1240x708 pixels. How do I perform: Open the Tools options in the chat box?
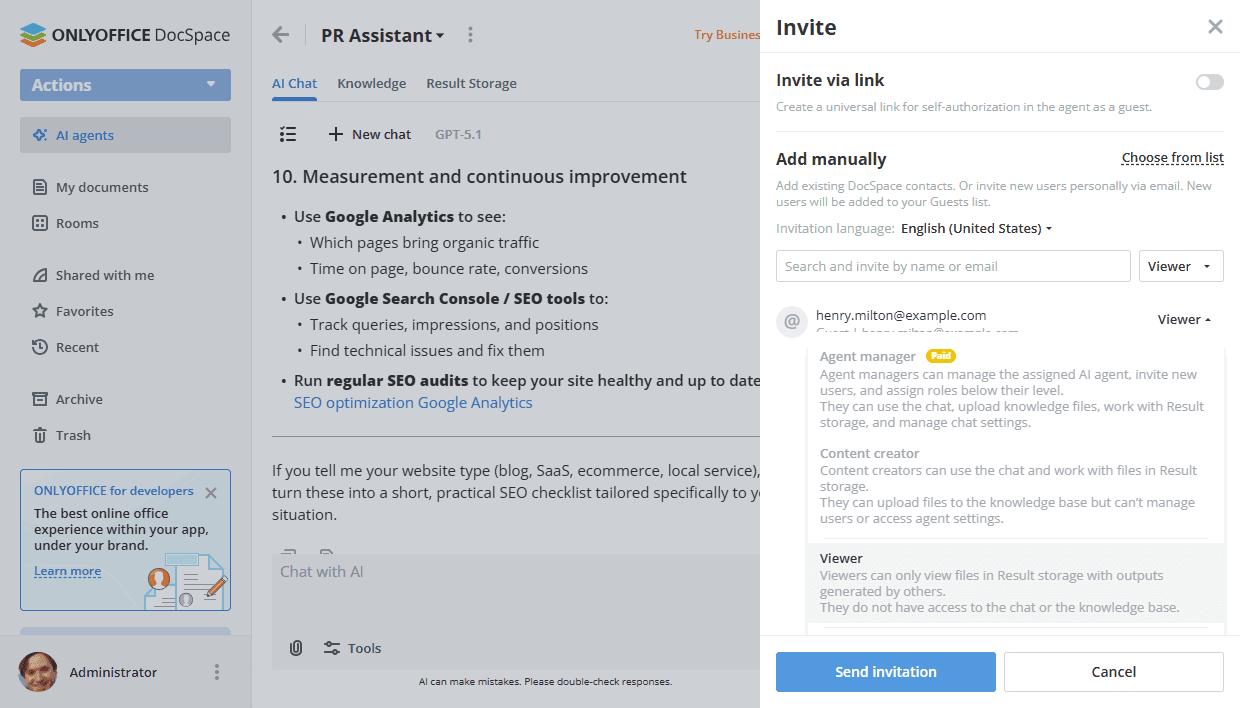(x=352, y=648)
